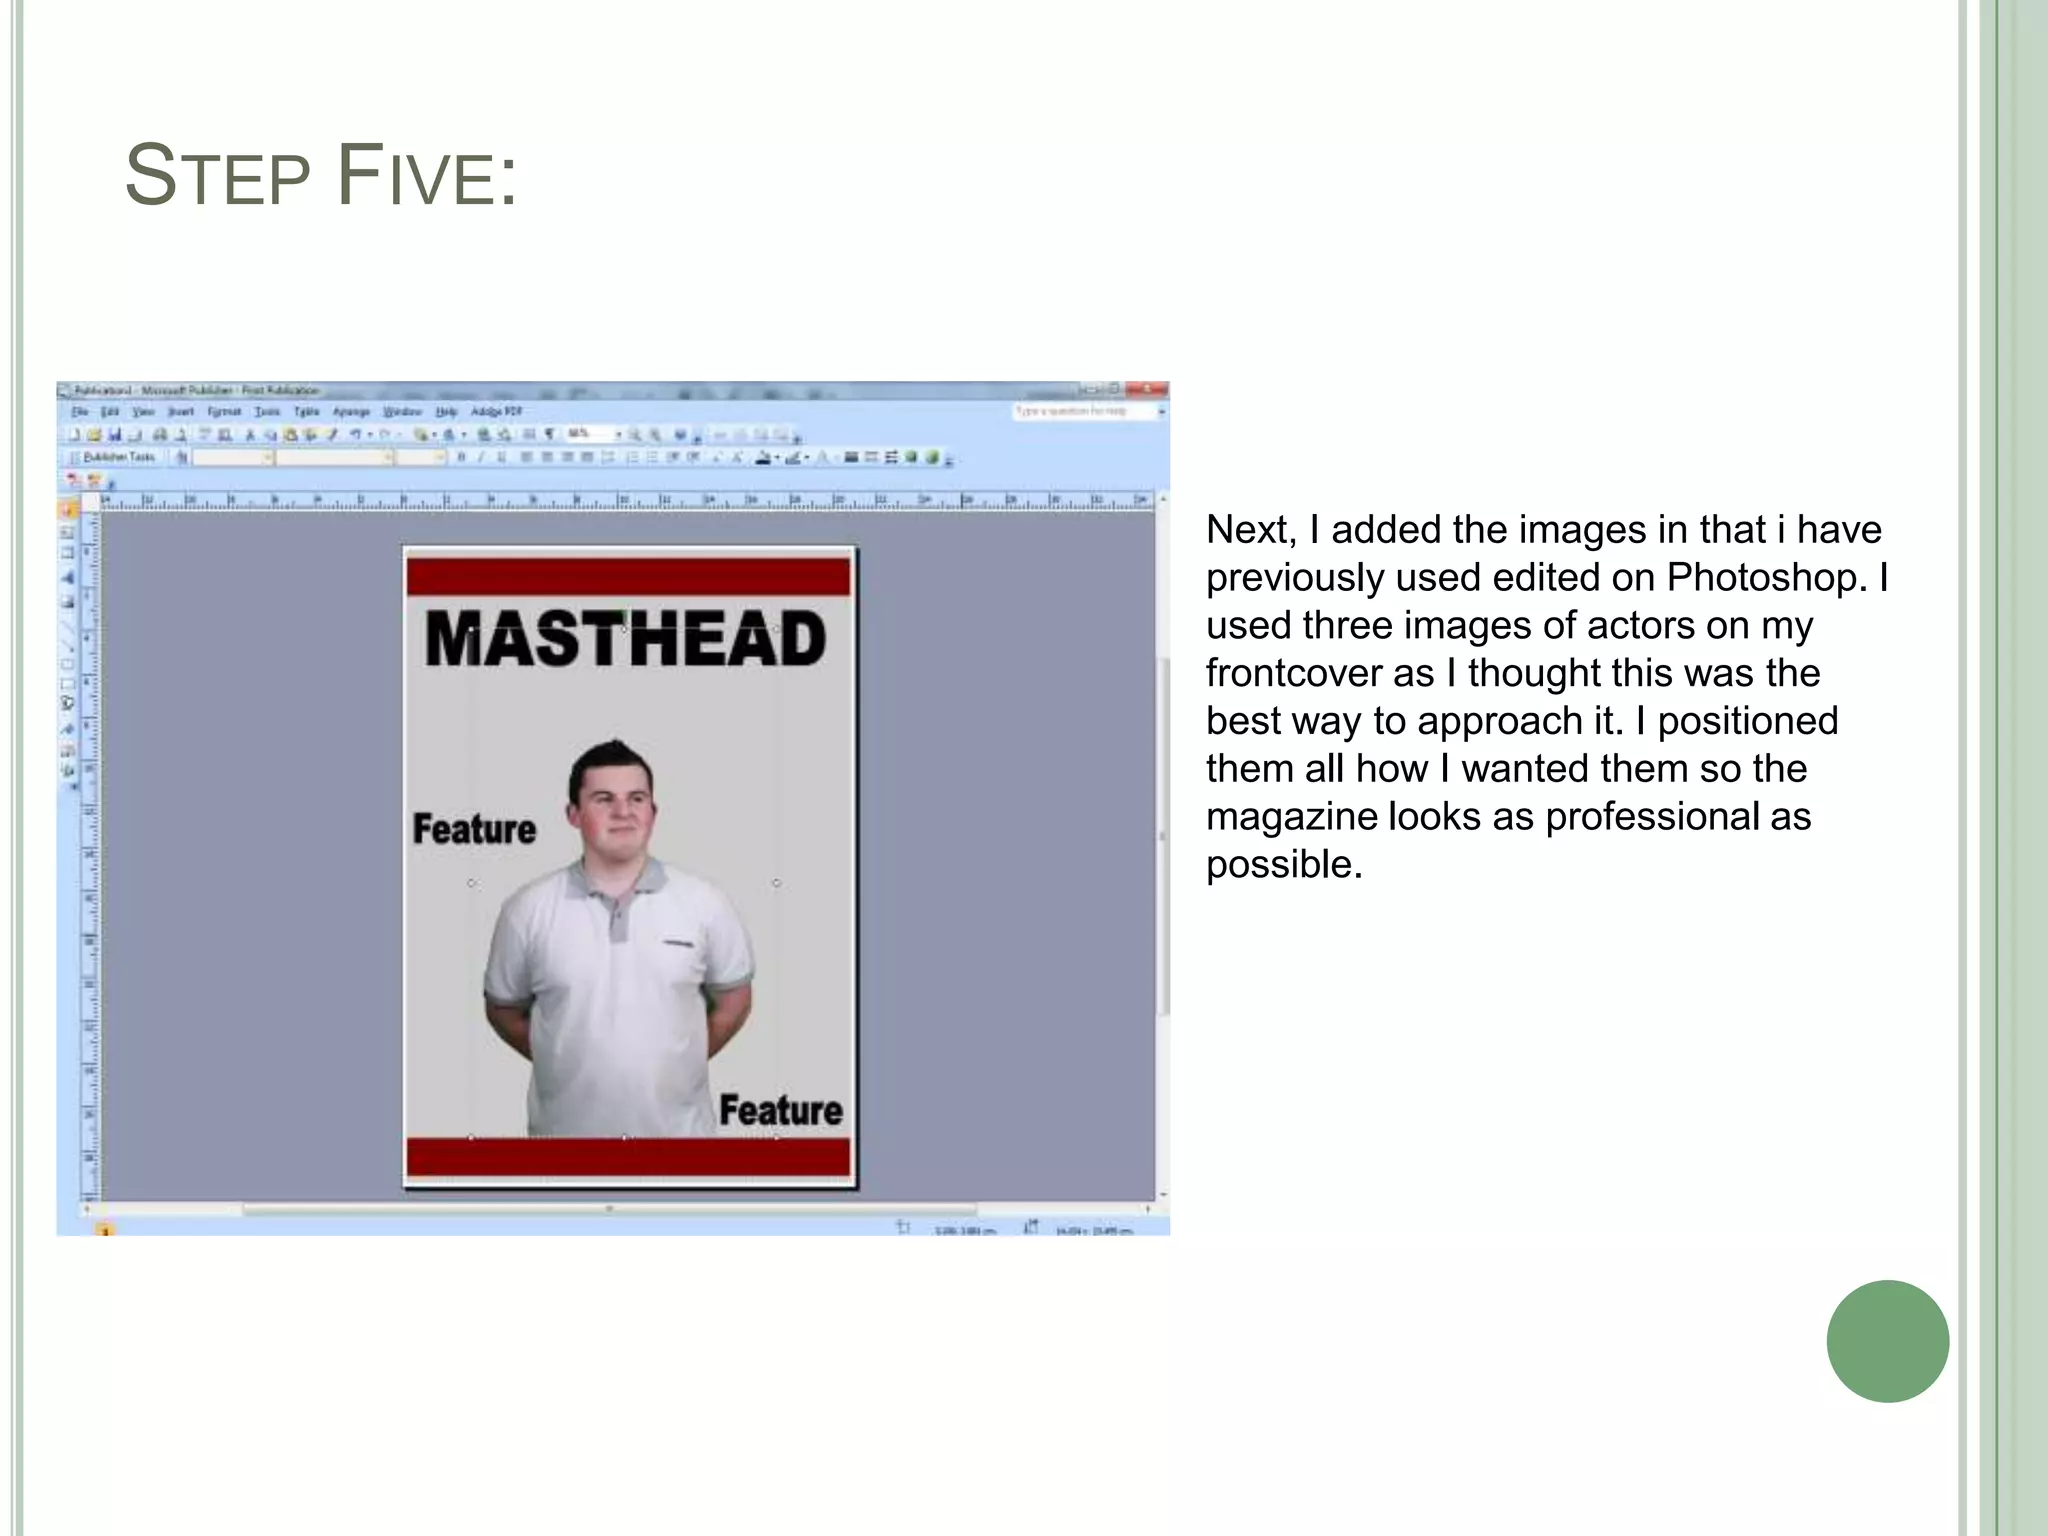
Task: Select the Picture Frame tool in side toolbar
Action: click(x=67, y=602)
